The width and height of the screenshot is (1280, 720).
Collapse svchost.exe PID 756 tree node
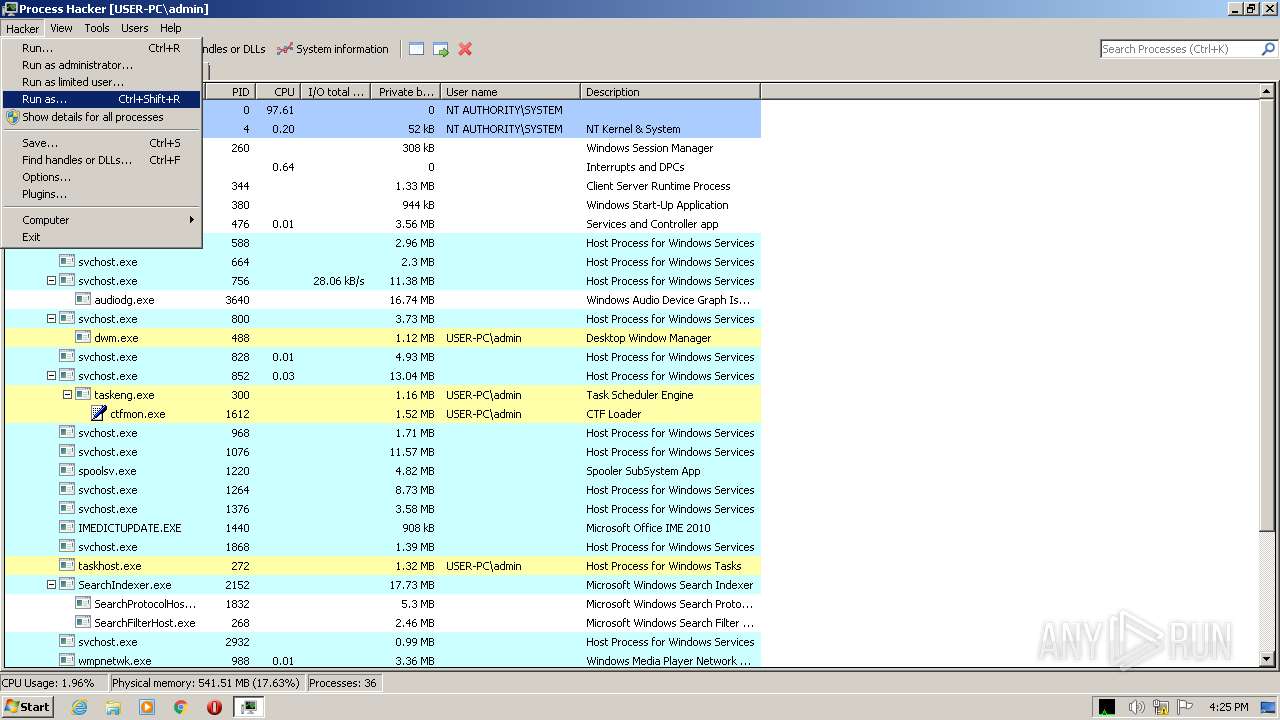click(52, 281)
